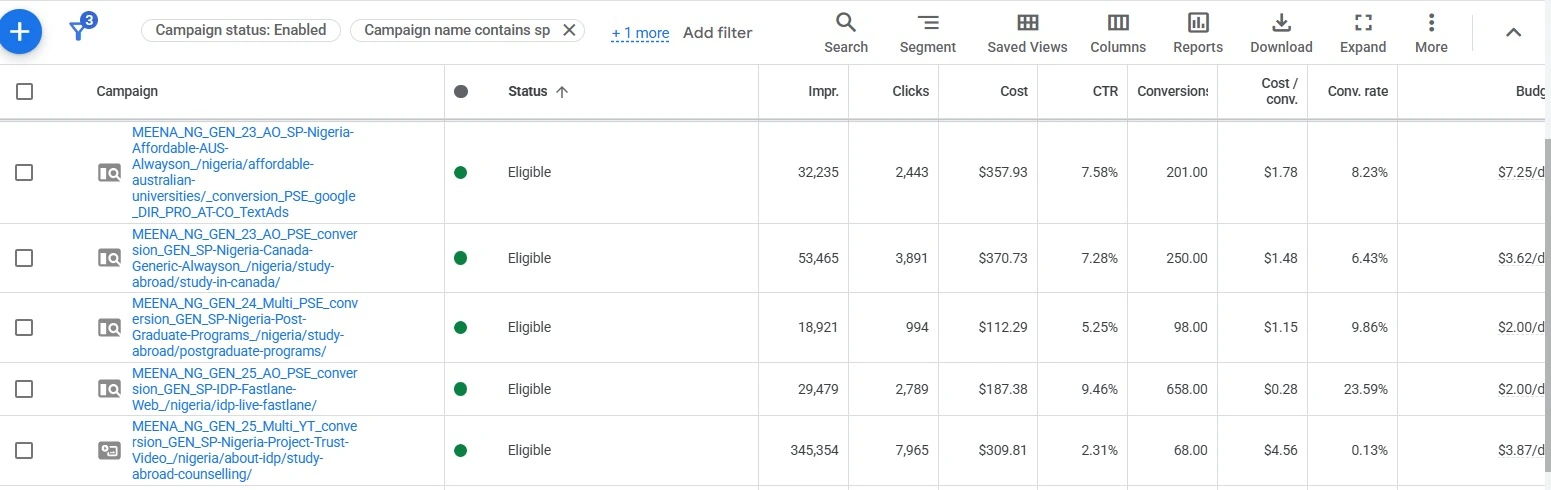Open the Segment tool

[x=928, y=33]
